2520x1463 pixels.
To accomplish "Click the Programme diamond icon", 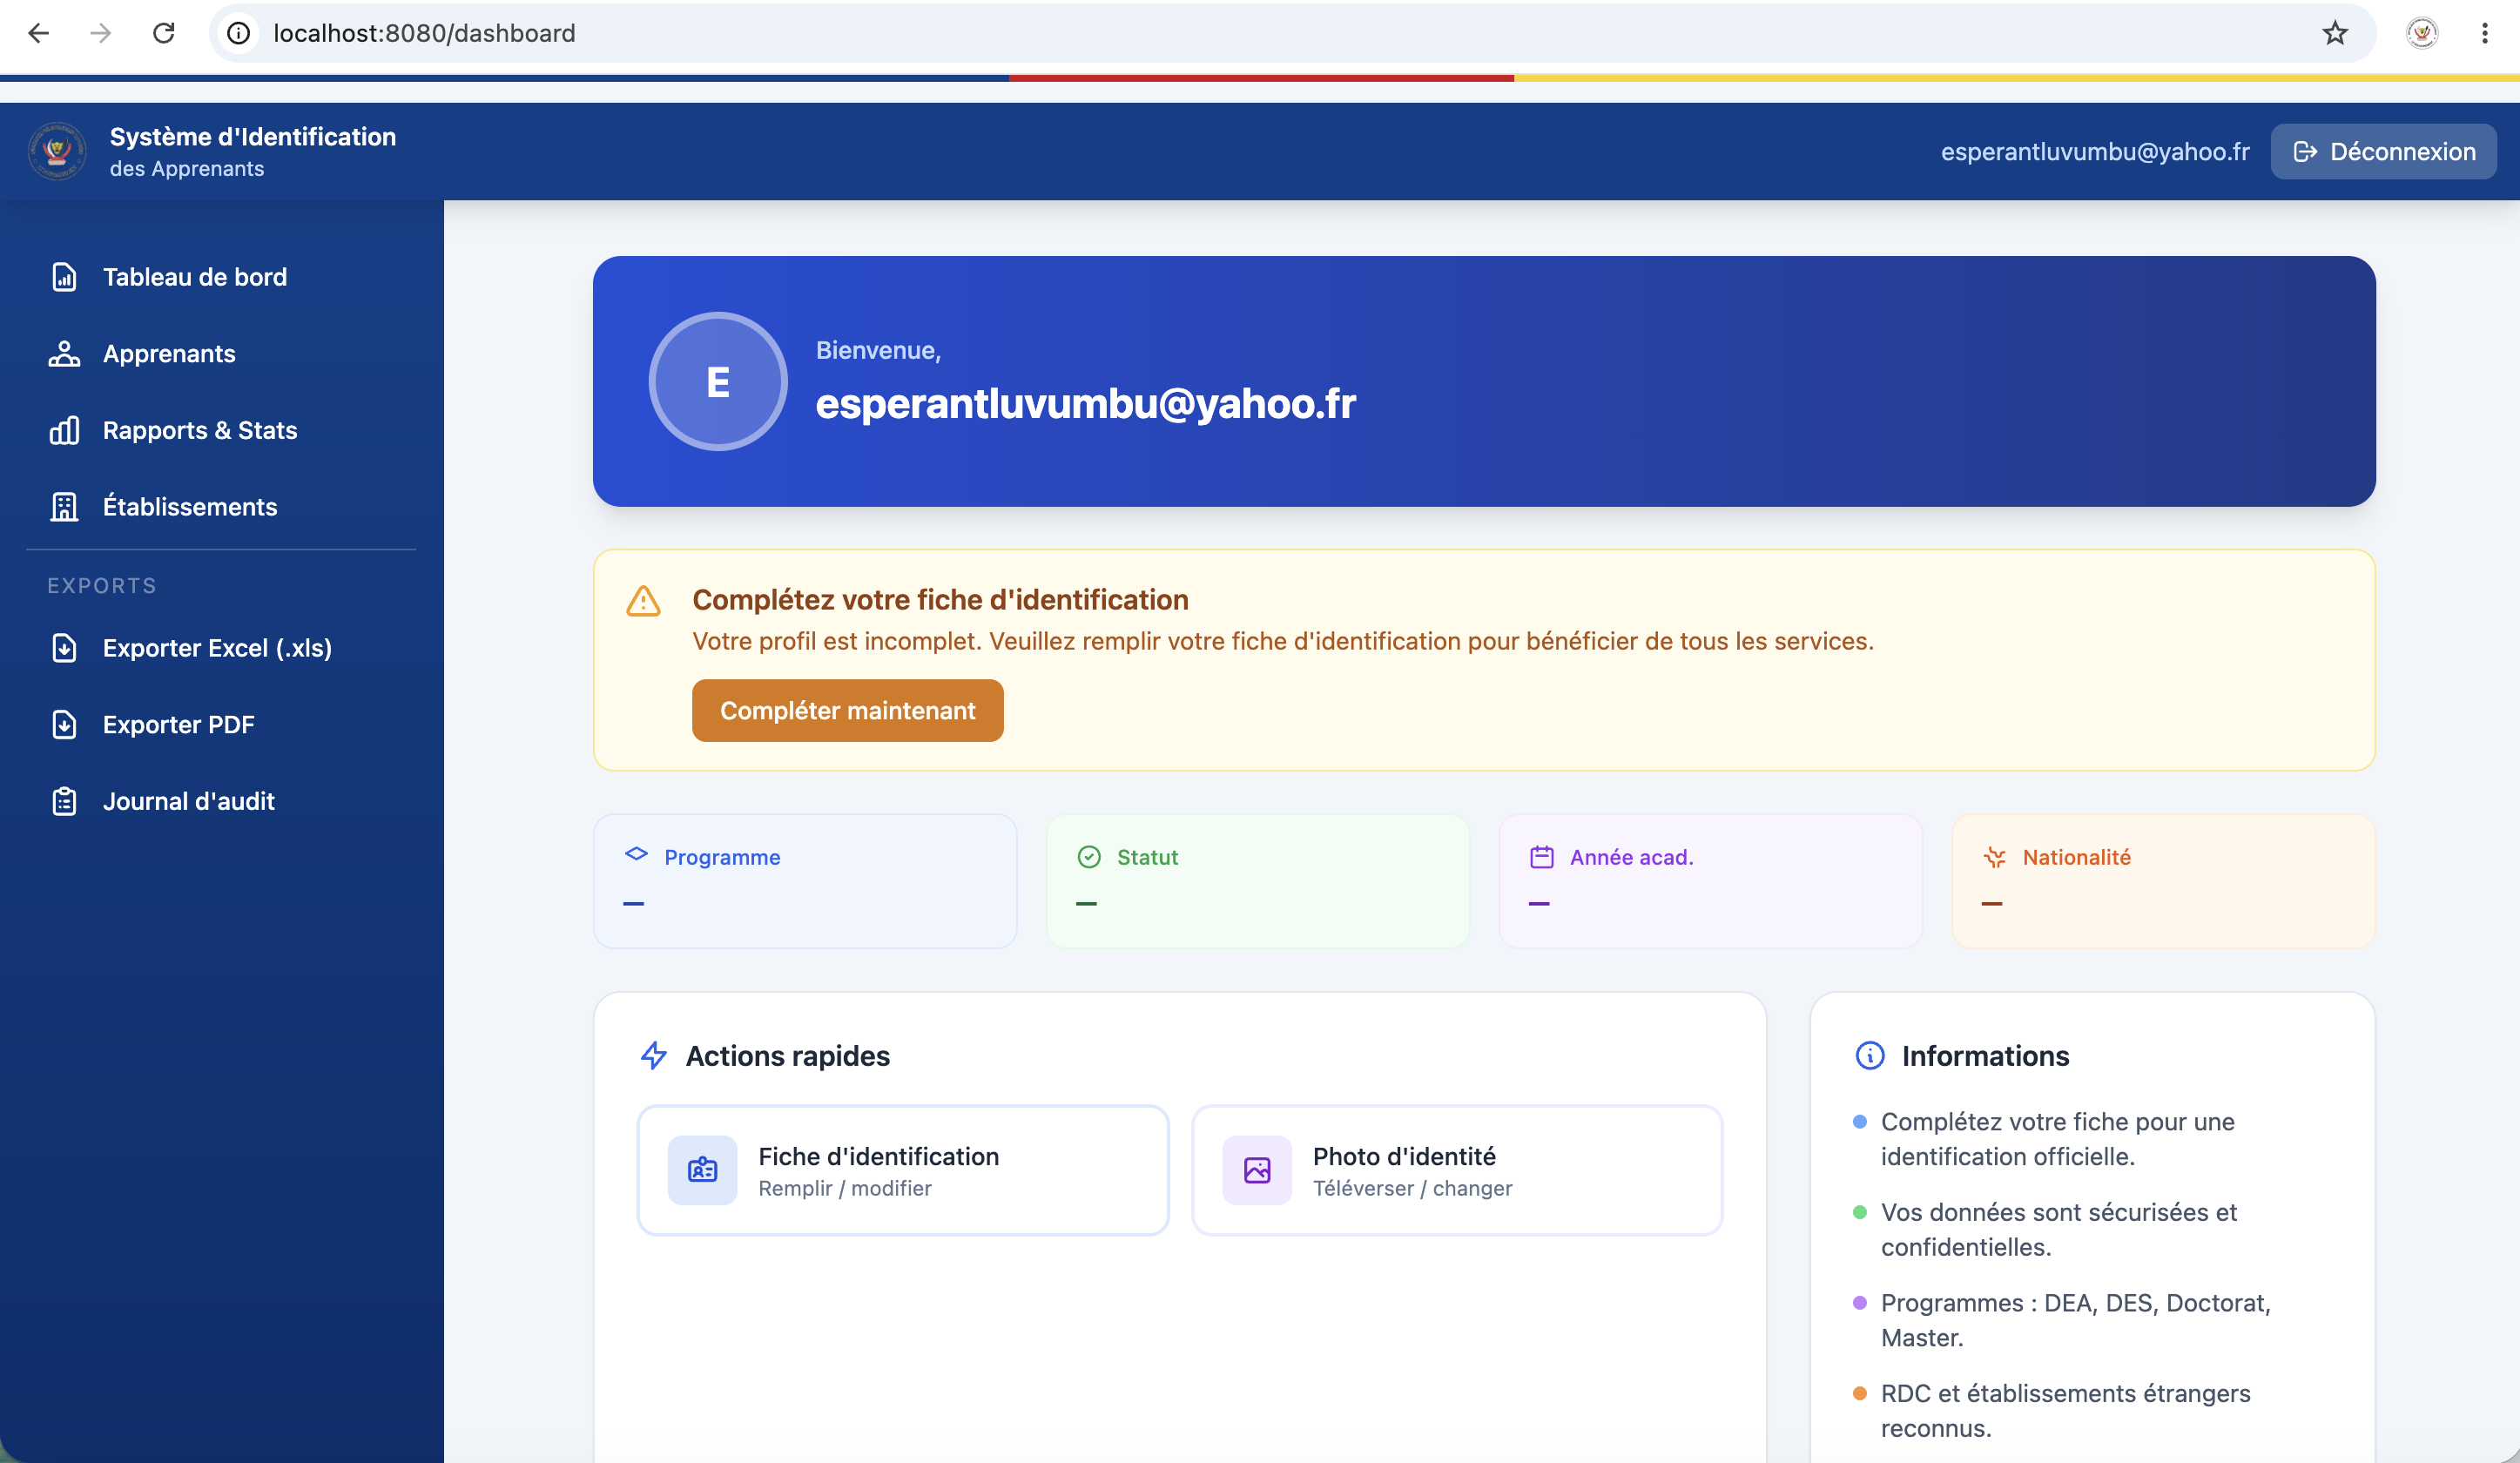I will coord(636,854).
